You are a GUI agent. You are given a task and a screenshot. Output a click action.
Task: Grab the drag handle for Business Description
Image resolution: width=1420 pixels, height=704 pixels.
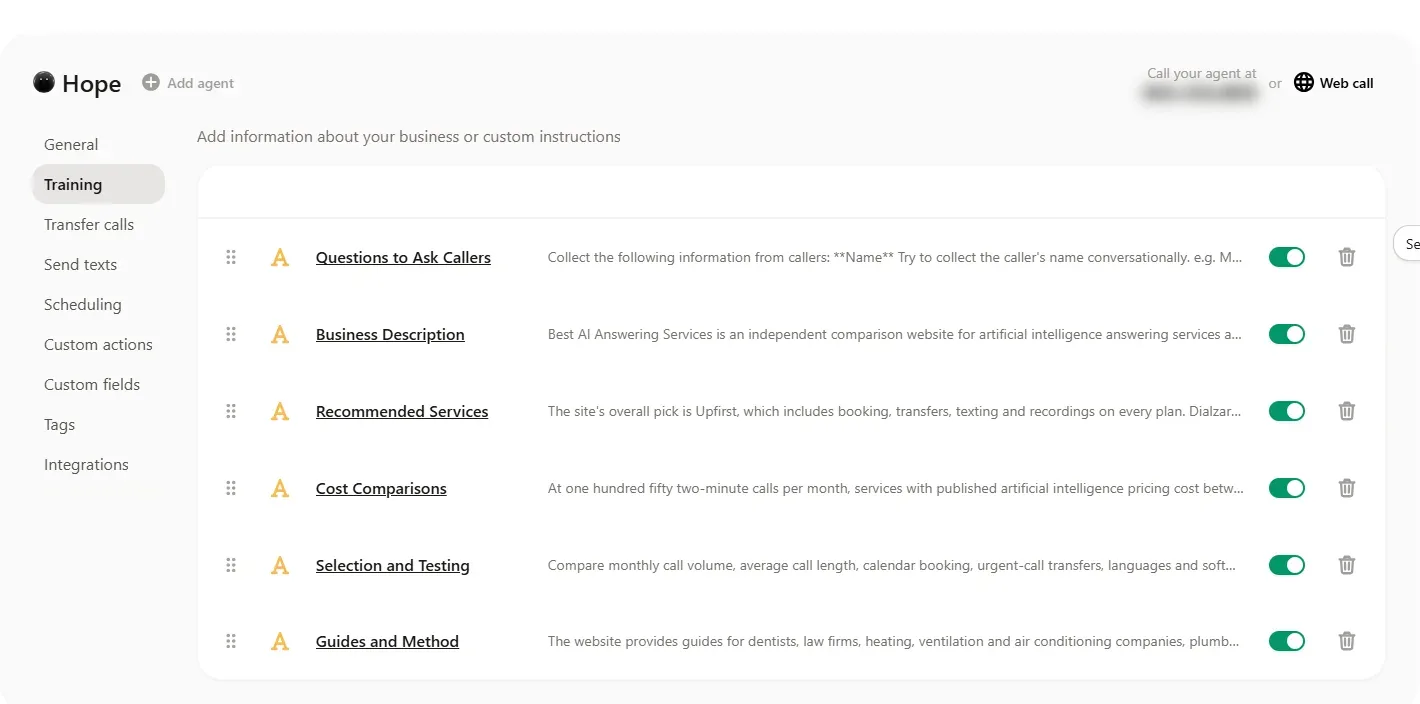pyautogui.click(x=231, y=334)
